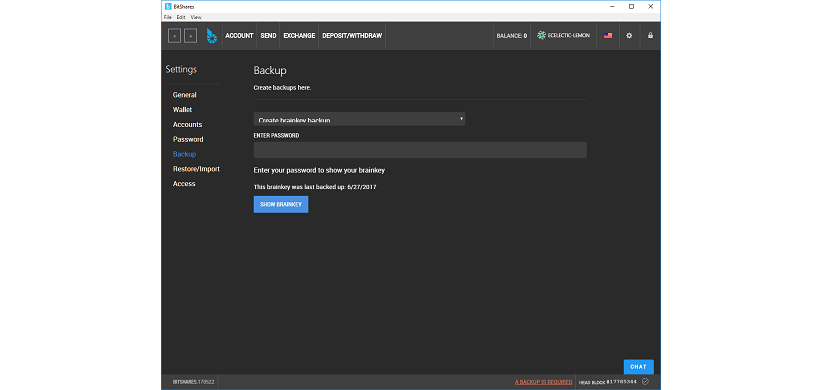838x390 pixels.
Task: Open the SEND navigation item
Action: pyautogui.click(x=268, y=36)
